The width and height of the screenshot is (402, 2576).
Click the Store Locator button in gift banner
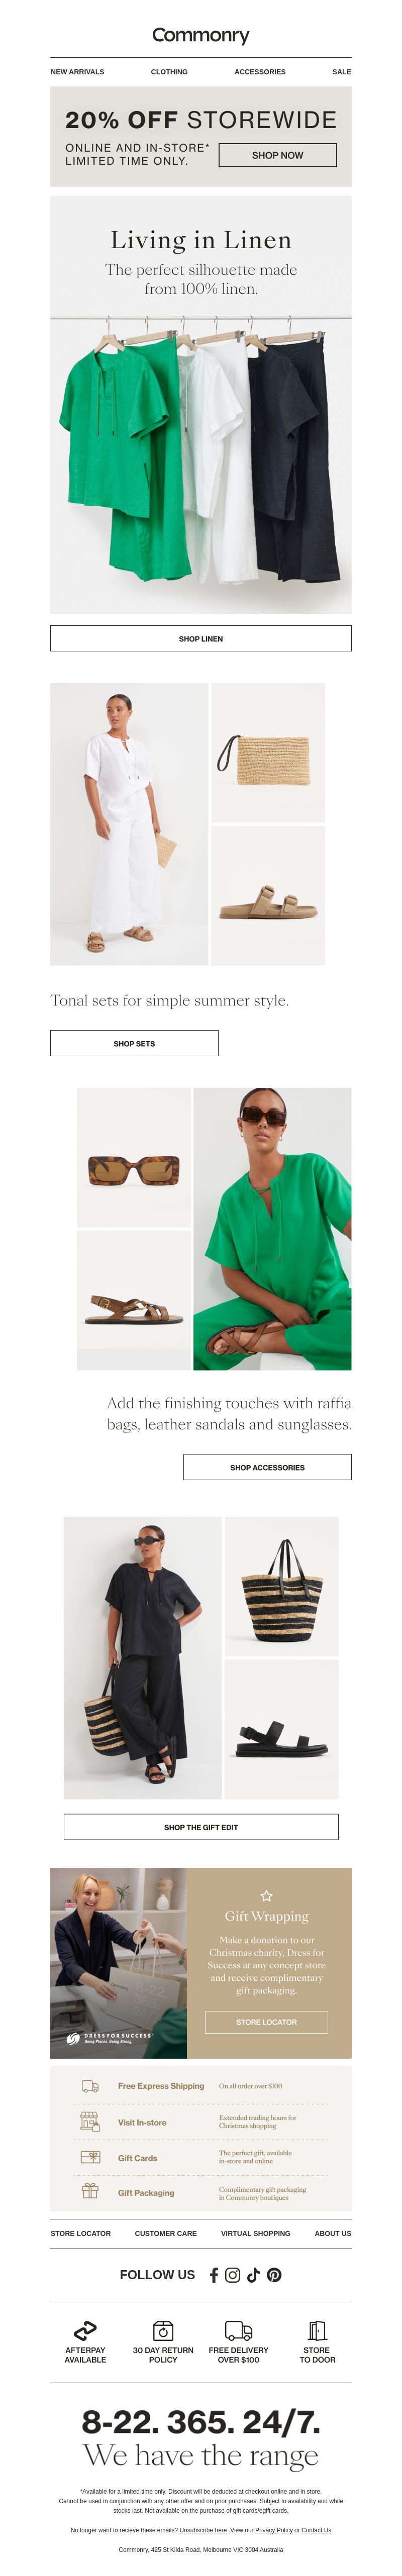click(x=266, y=2022)
